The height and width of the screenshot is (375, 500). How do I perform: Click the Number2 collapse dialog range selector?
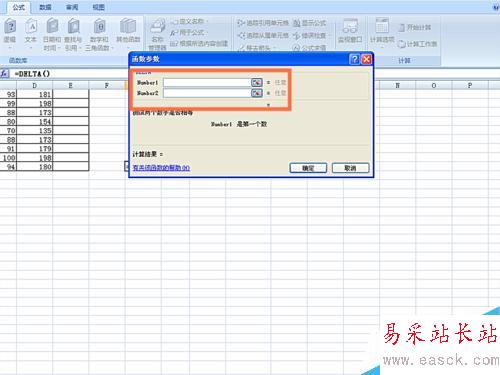tap(256, 93)
